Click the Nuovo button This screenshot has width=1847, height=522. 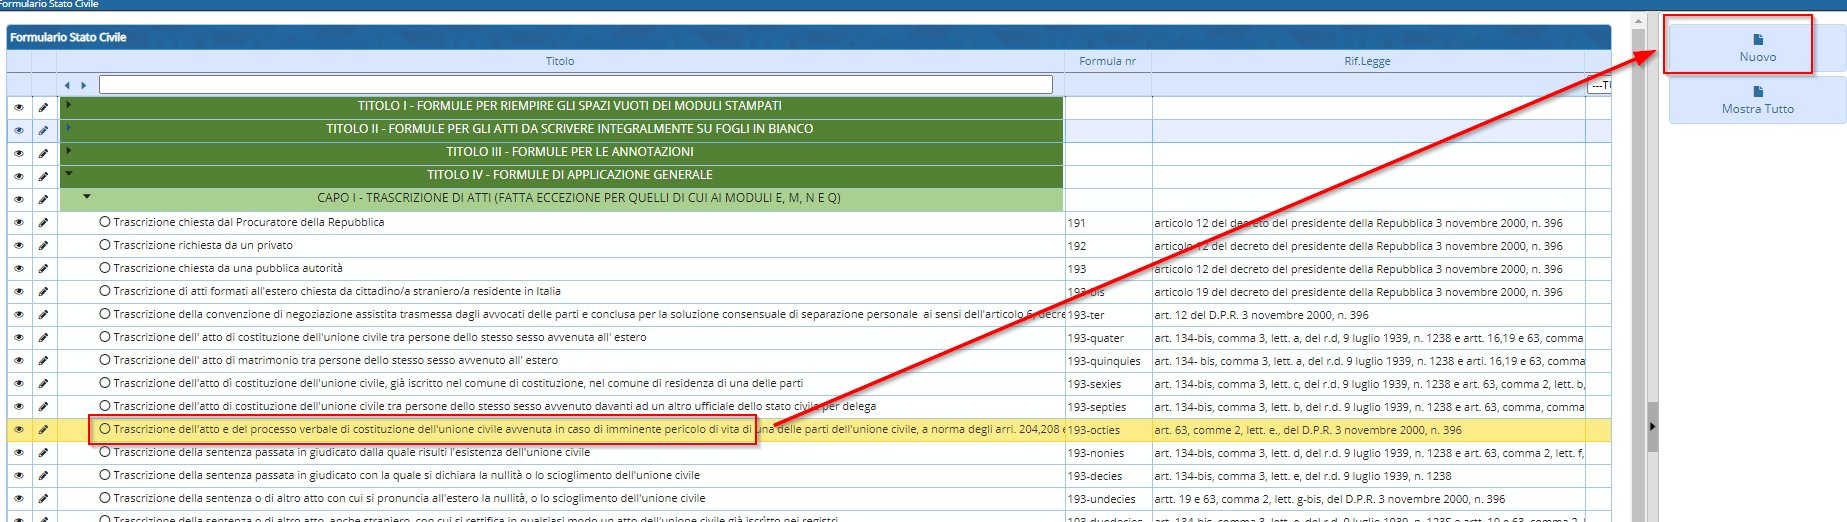[1757, 47]
